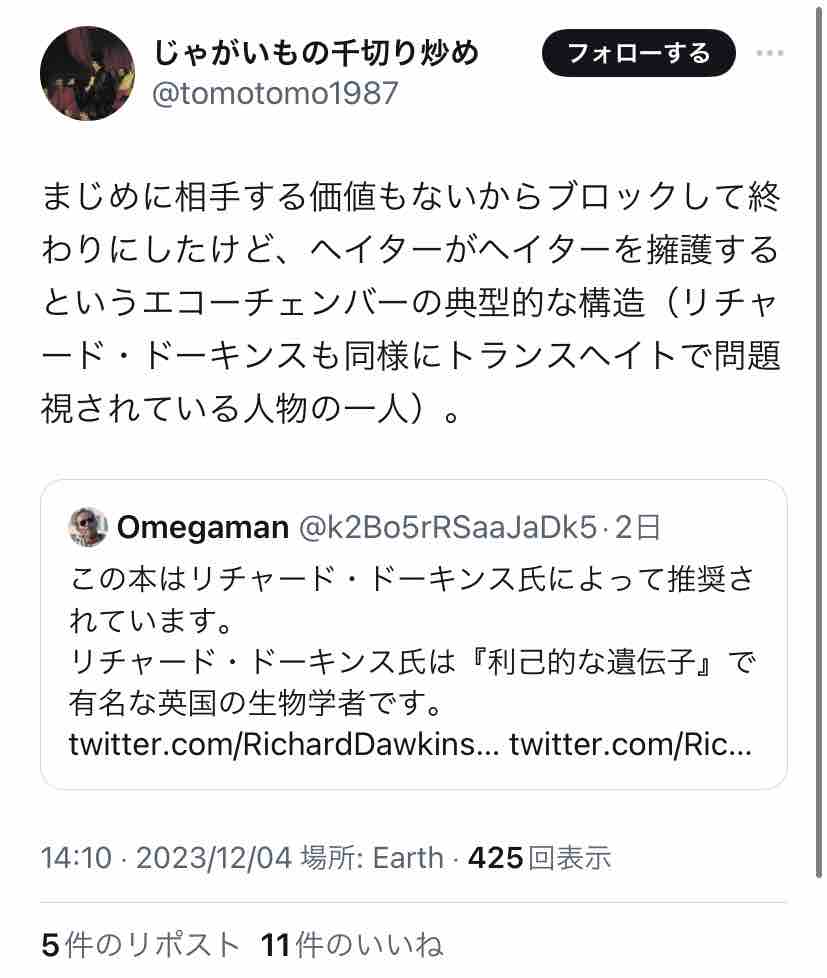Show the 5件のリポスト repost list

pos(141,944)
